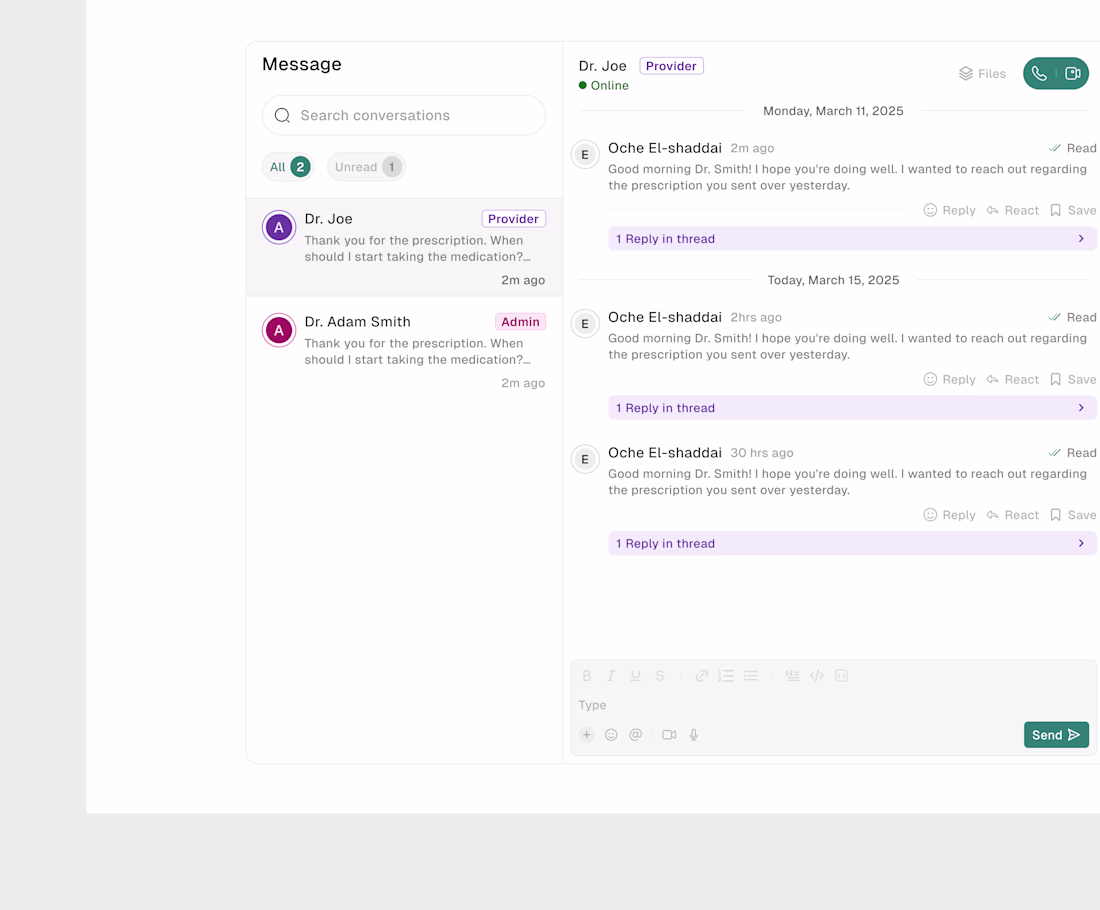React to the 2hrs ago message

(x=1012, y=380)
